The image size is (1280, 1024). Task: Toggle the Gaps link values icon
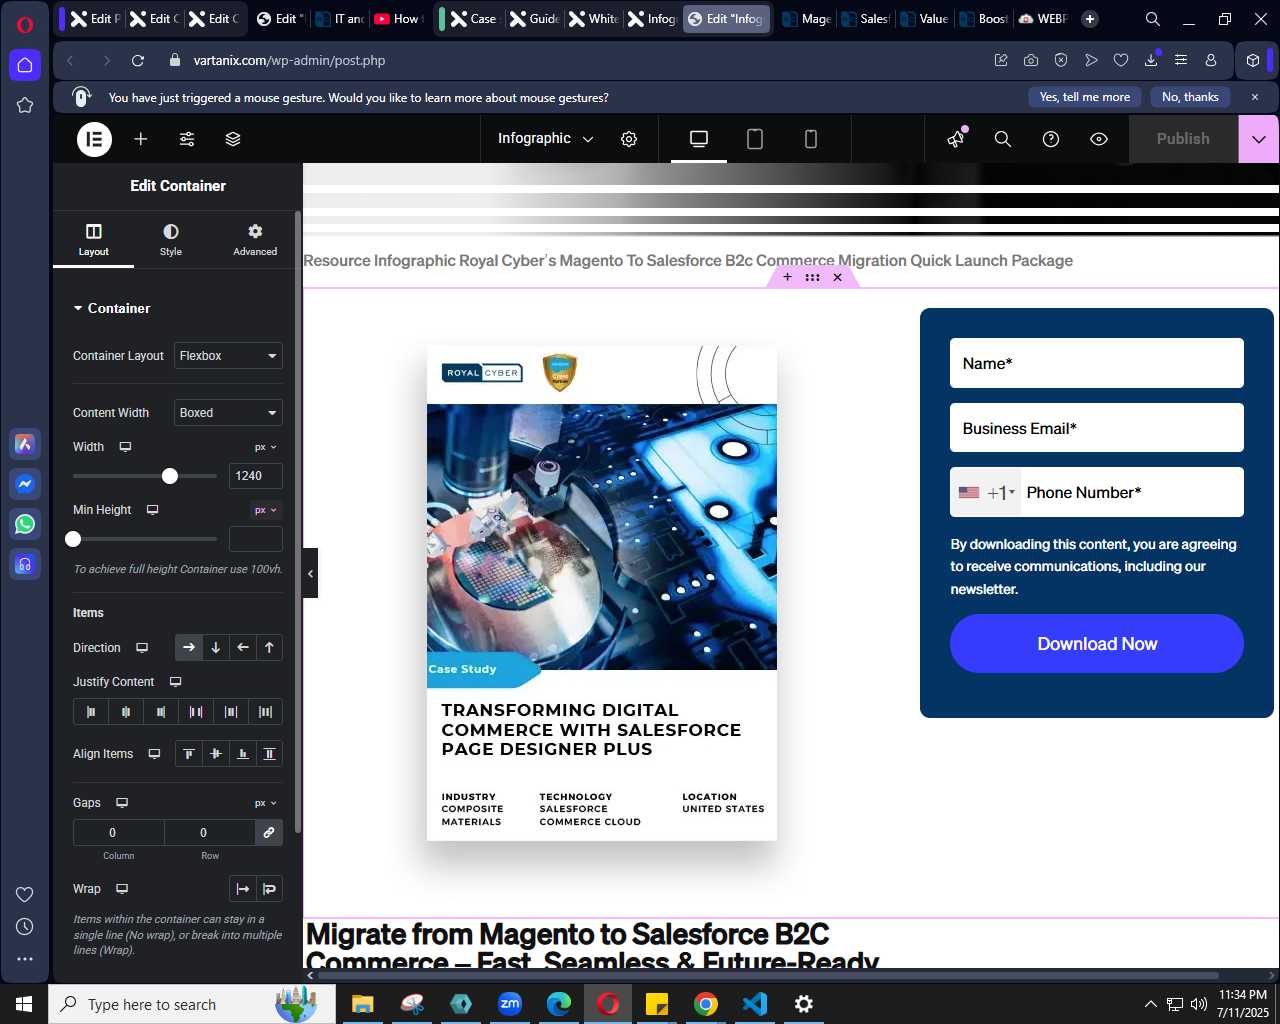pyautogui.click(x=269, y=833)
